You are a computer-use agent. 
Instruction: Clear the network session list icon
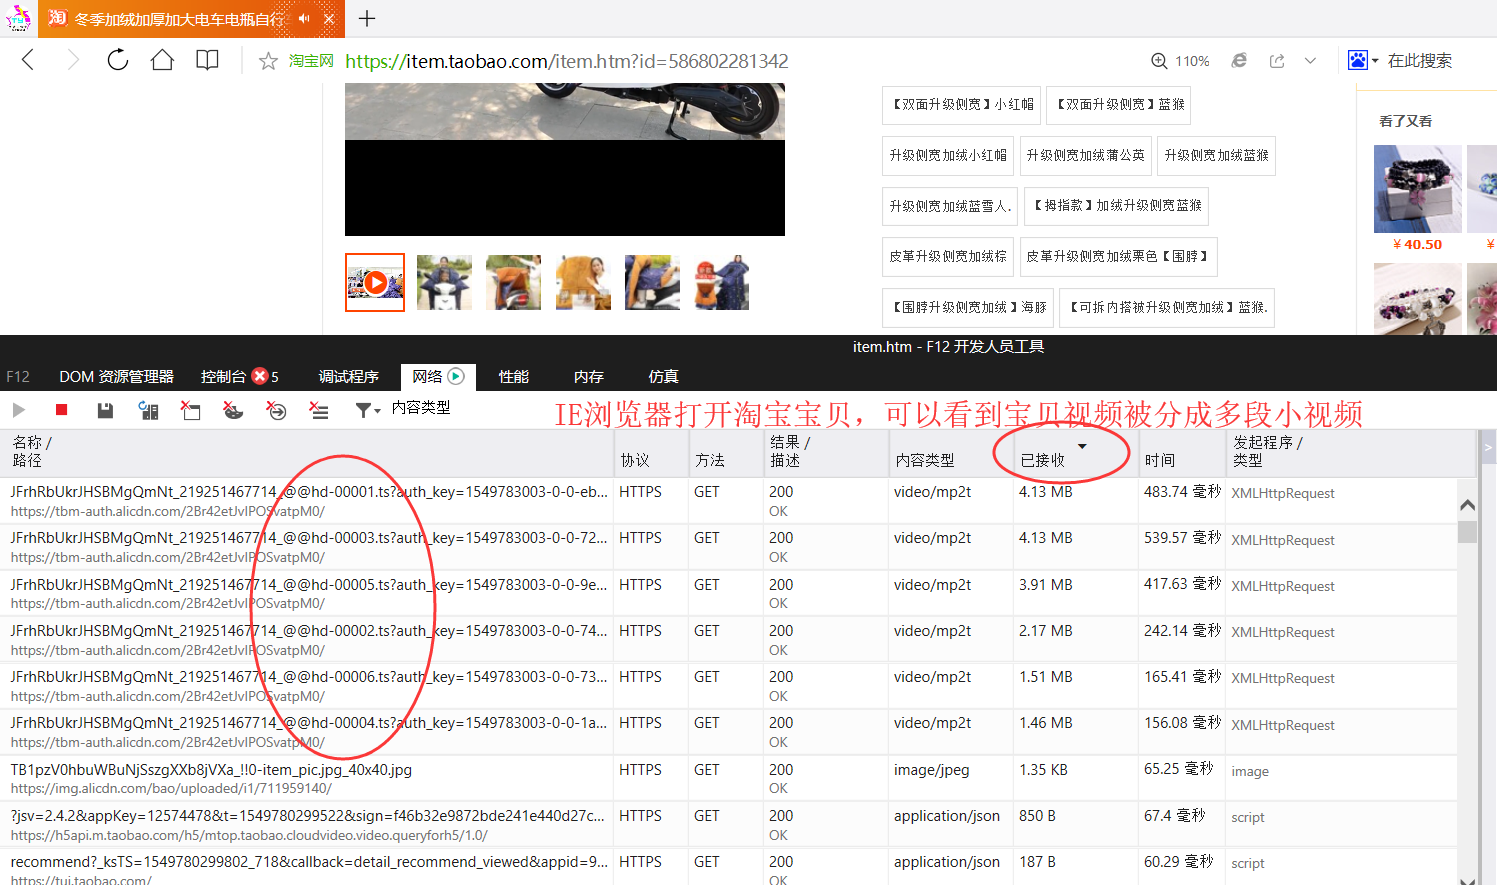319,410
